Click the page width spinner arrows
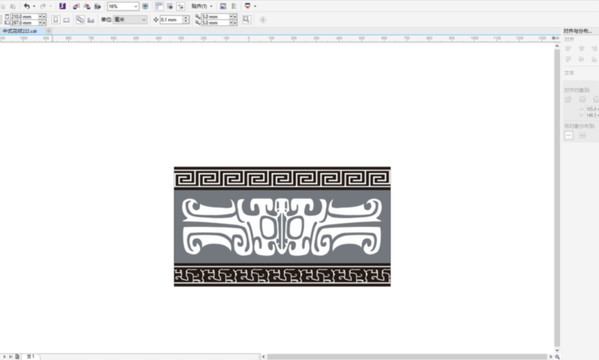Image resolution: width=599 pixels, height=360 pixels. [x=42, y=17]
